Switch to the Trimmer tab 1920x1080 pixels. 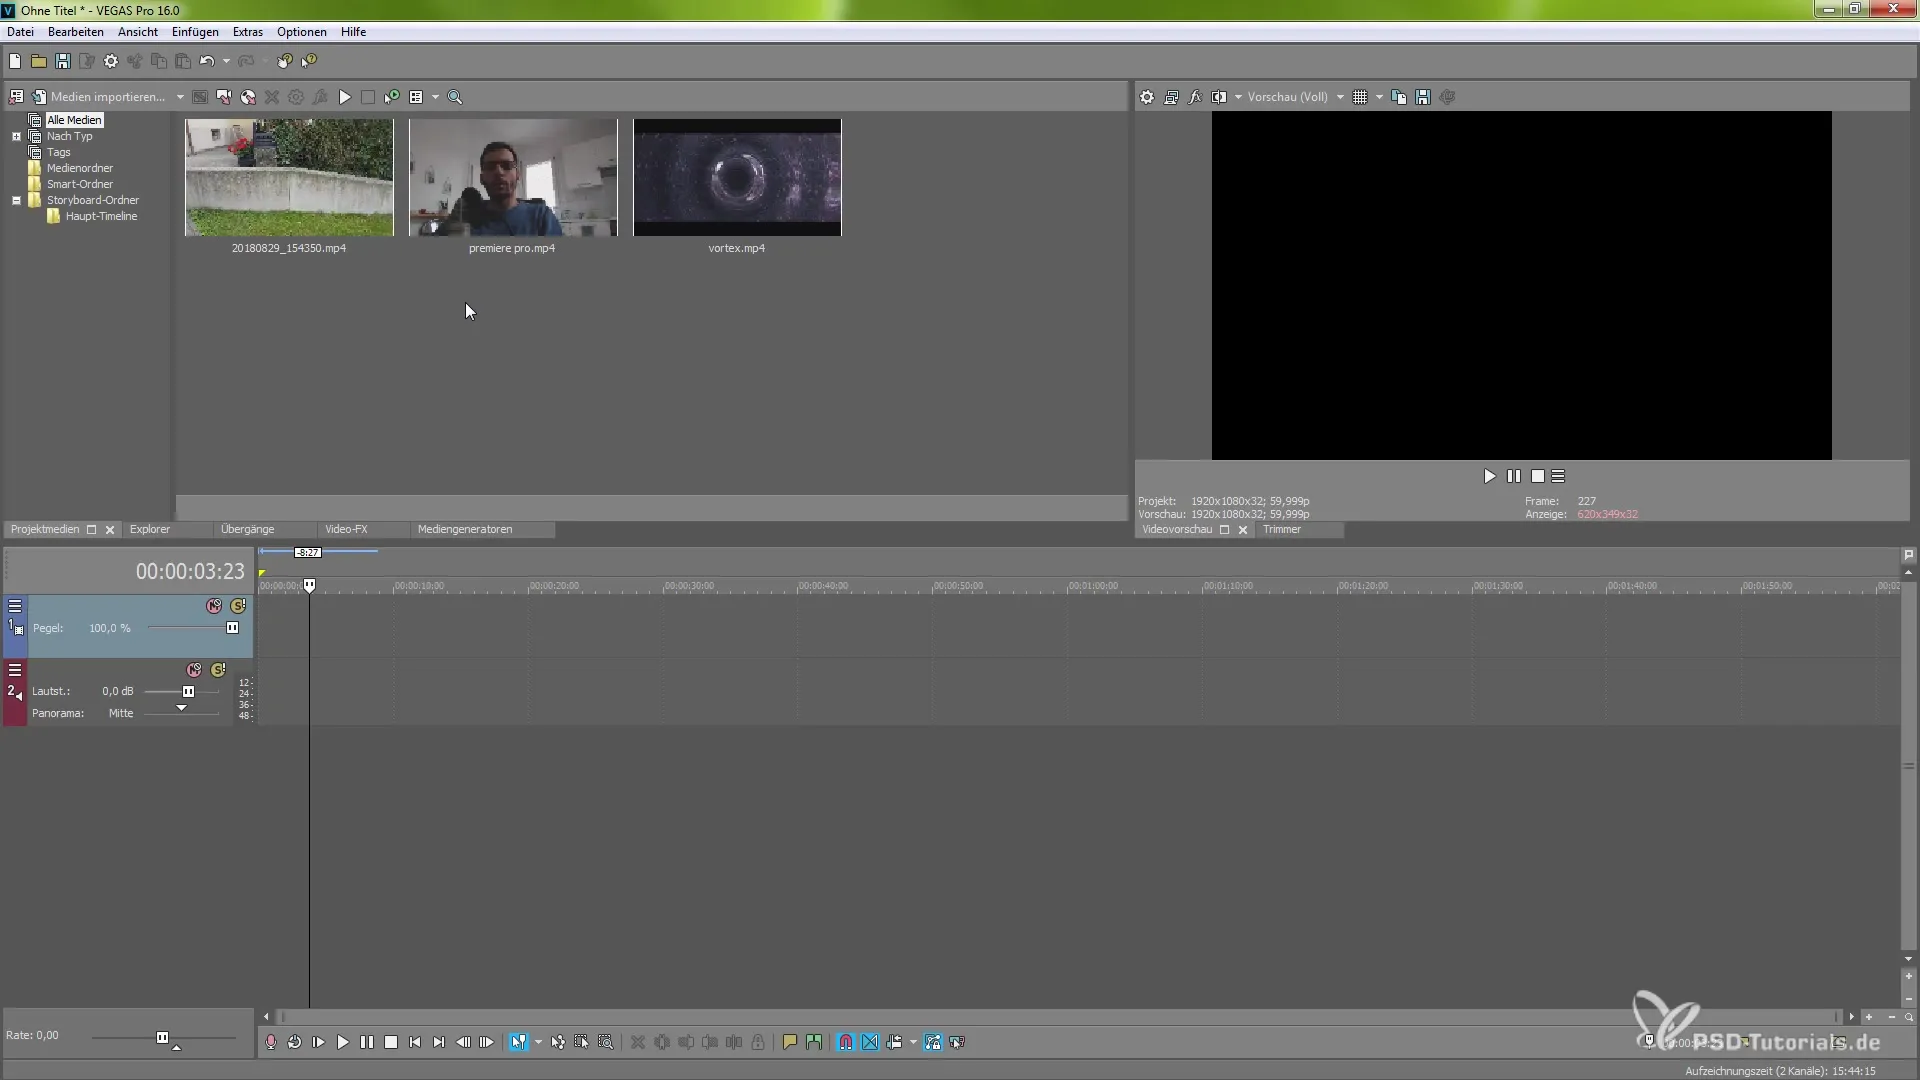pos(1281,529)
